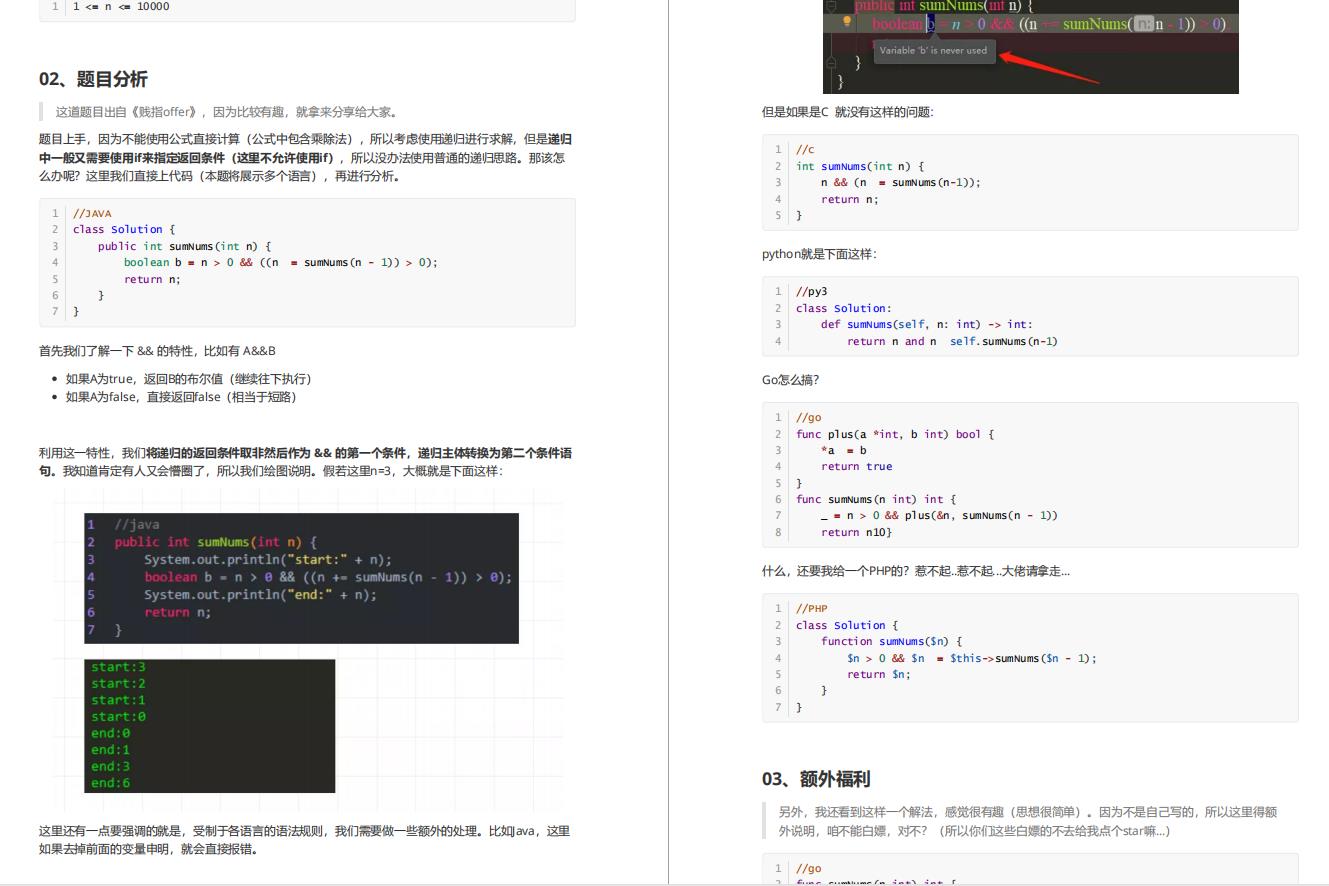This screenshot has height=886, width=1329.
Task: Click the sentence about && 的特性 A&&B
Action: click(x=157, y=351)
